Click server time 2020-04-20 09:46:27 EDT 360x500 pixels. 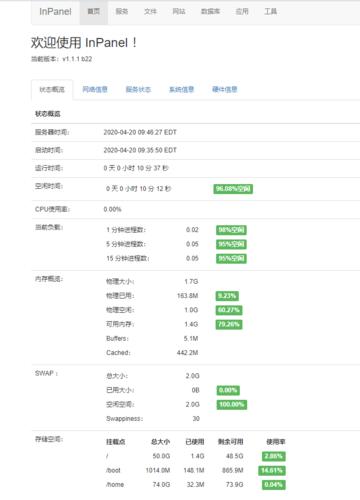(140, 132)
